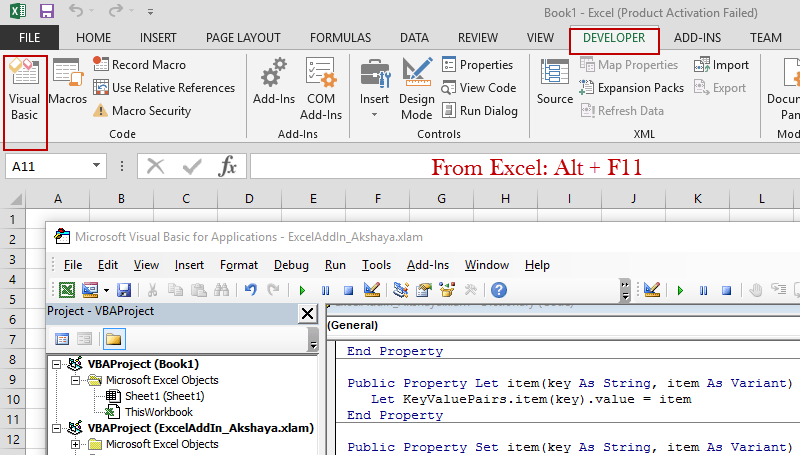This screenshot has width=800, height=455.
Task: Toggle Design Mode icon in VBA Standard toolbar
Action: pos(372,290)
